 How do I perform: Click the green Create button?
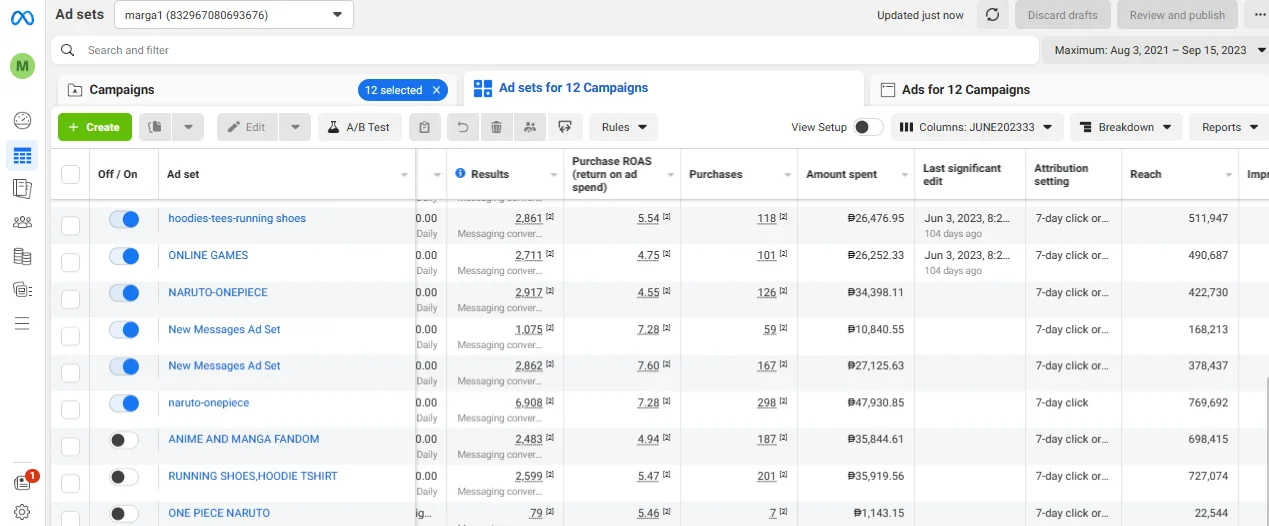click(95, 127)
